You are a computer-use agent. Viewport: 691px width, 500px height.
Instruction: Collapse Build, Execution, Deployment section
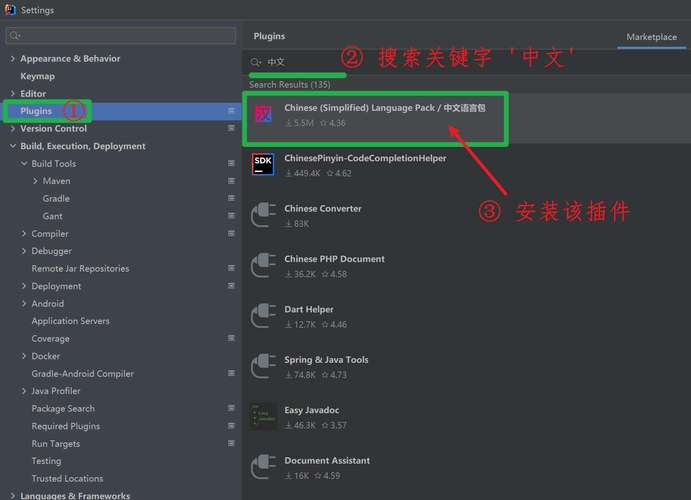point(12,146)
